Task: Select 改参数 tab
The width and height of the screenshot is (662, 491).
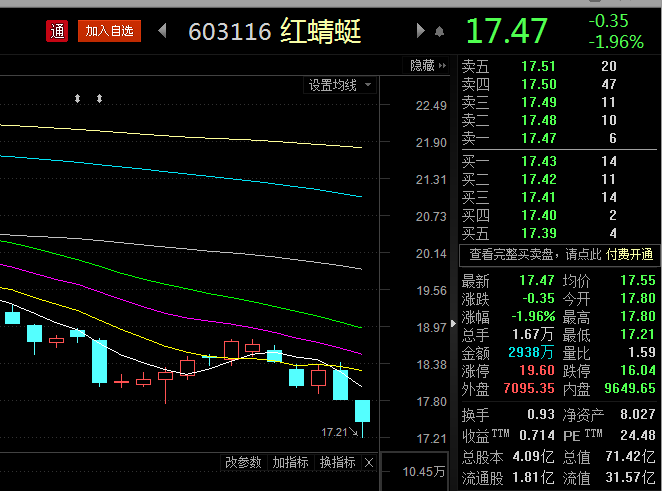Action: (243, 462)
